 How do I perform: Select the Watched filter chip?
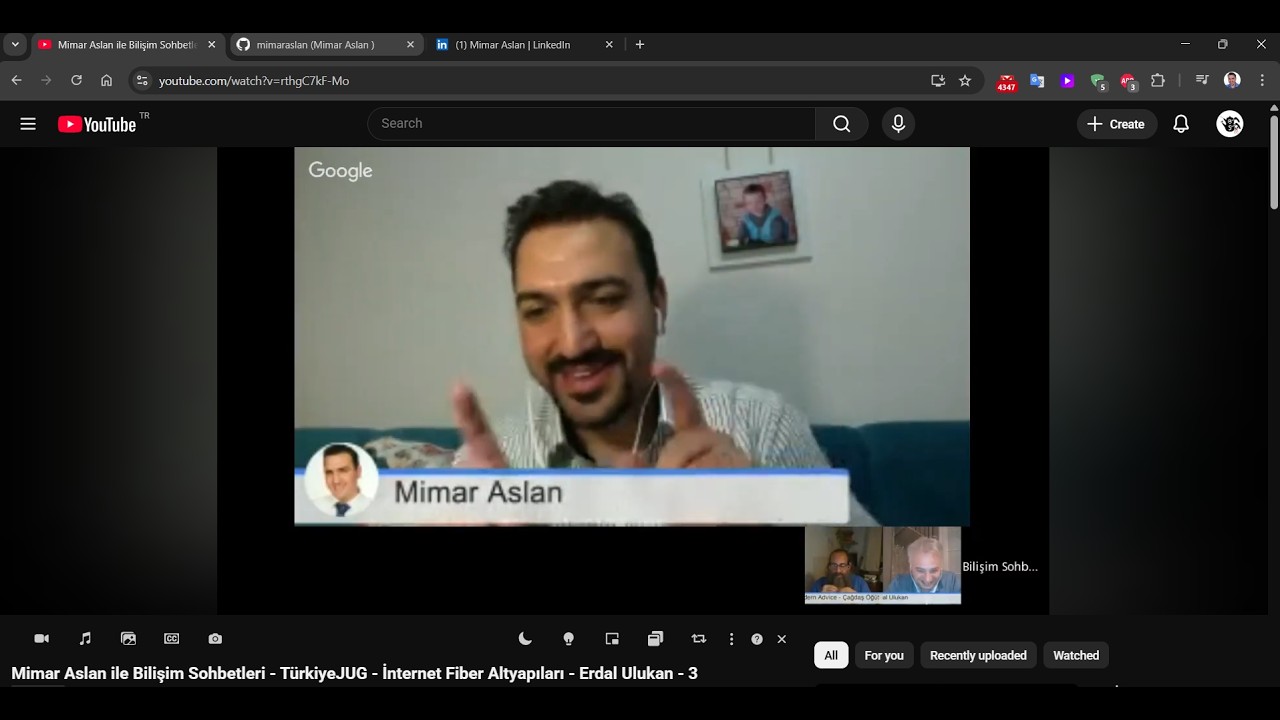[1076, 656]
